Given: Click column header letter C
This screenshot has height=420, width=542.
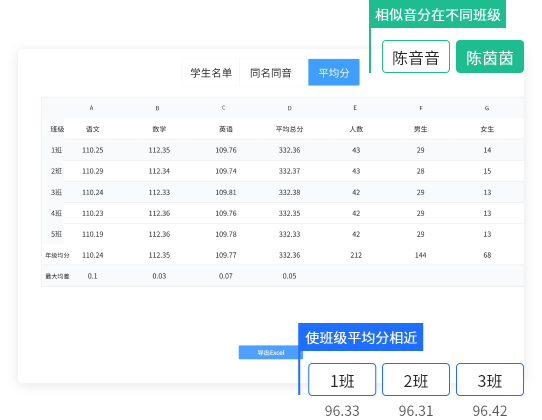Looking at the screenshot, I should coord(223,108).
